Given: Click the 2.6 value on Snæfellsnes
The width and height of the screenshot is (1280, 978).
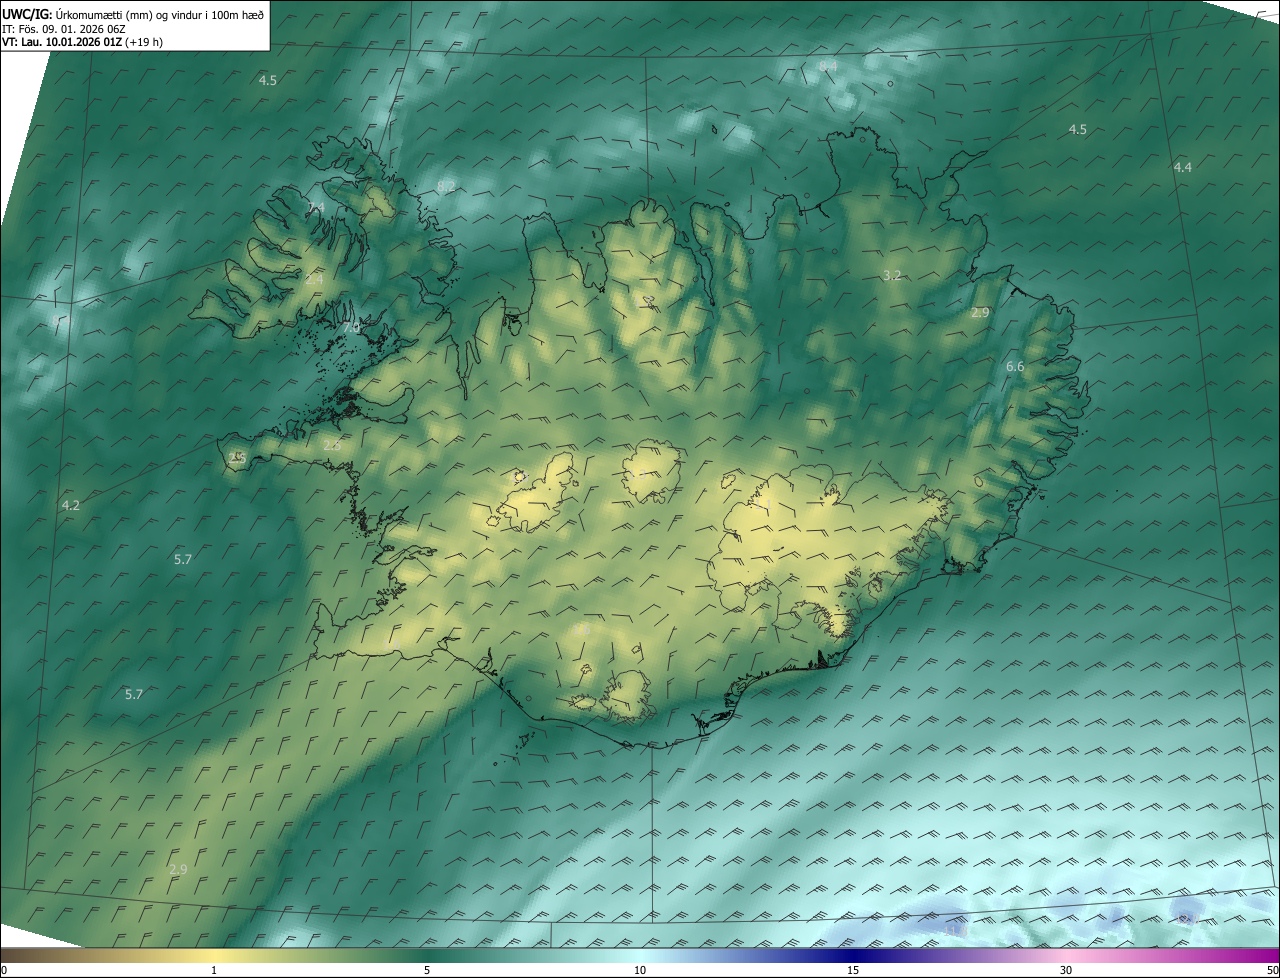Looking at the screenshot, I should [x=332, y=445].
